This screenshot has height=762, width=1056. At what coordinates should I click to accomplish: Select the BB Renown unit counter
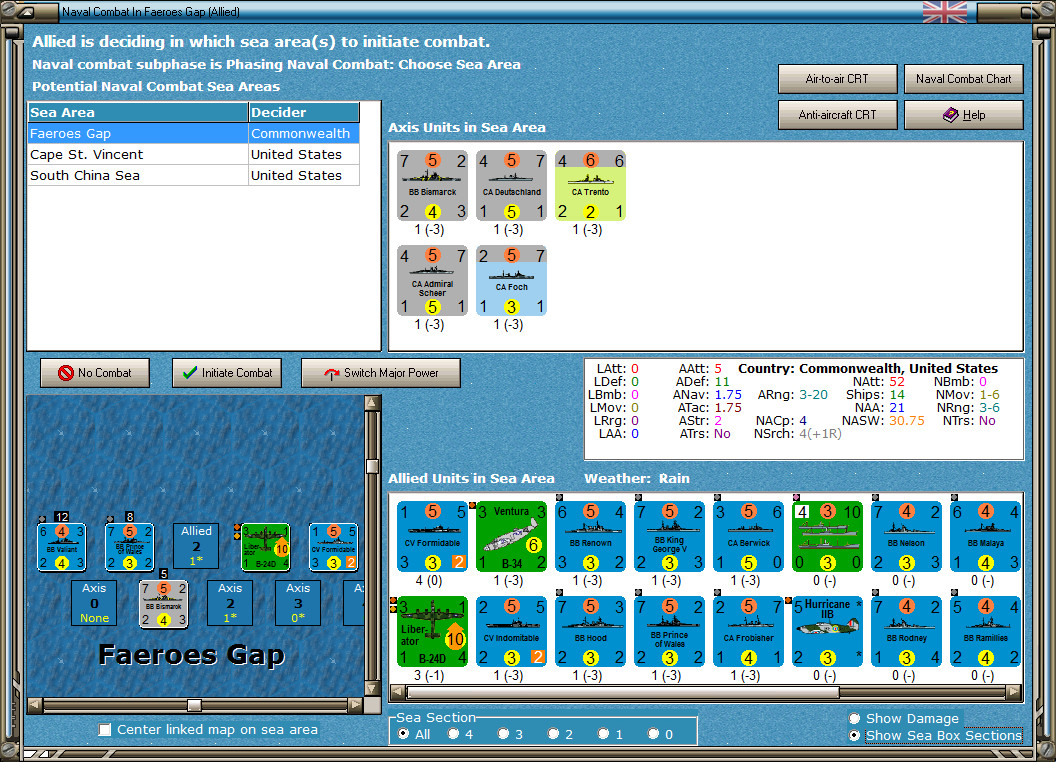[591, 536]
